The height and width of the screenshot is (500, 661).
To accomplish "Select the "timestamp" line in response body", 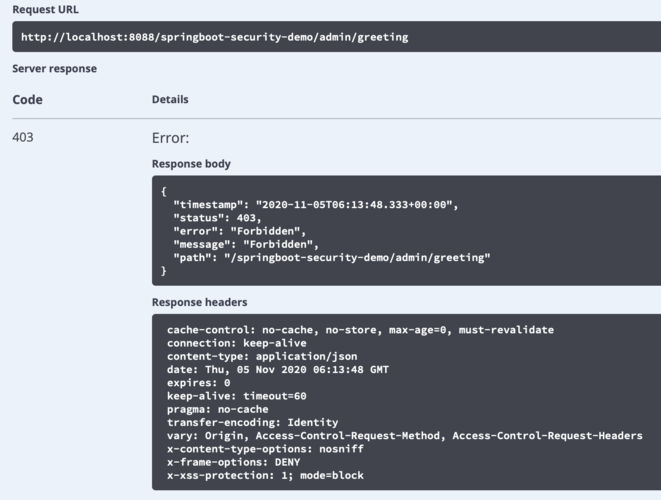I will (316, 205).
